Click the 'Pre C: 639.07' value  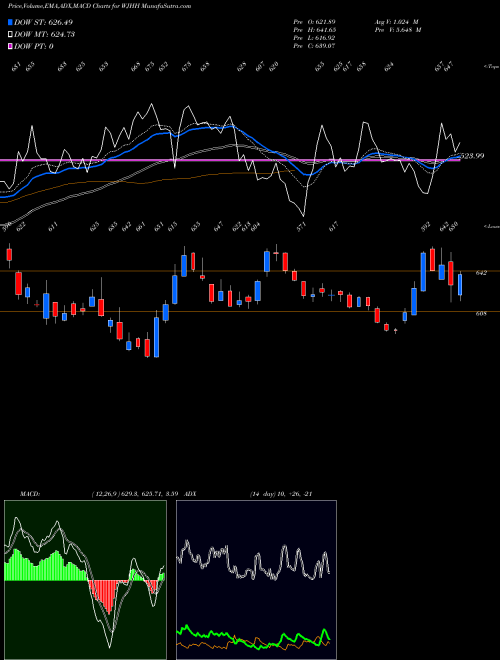click(x=314, y=46)
